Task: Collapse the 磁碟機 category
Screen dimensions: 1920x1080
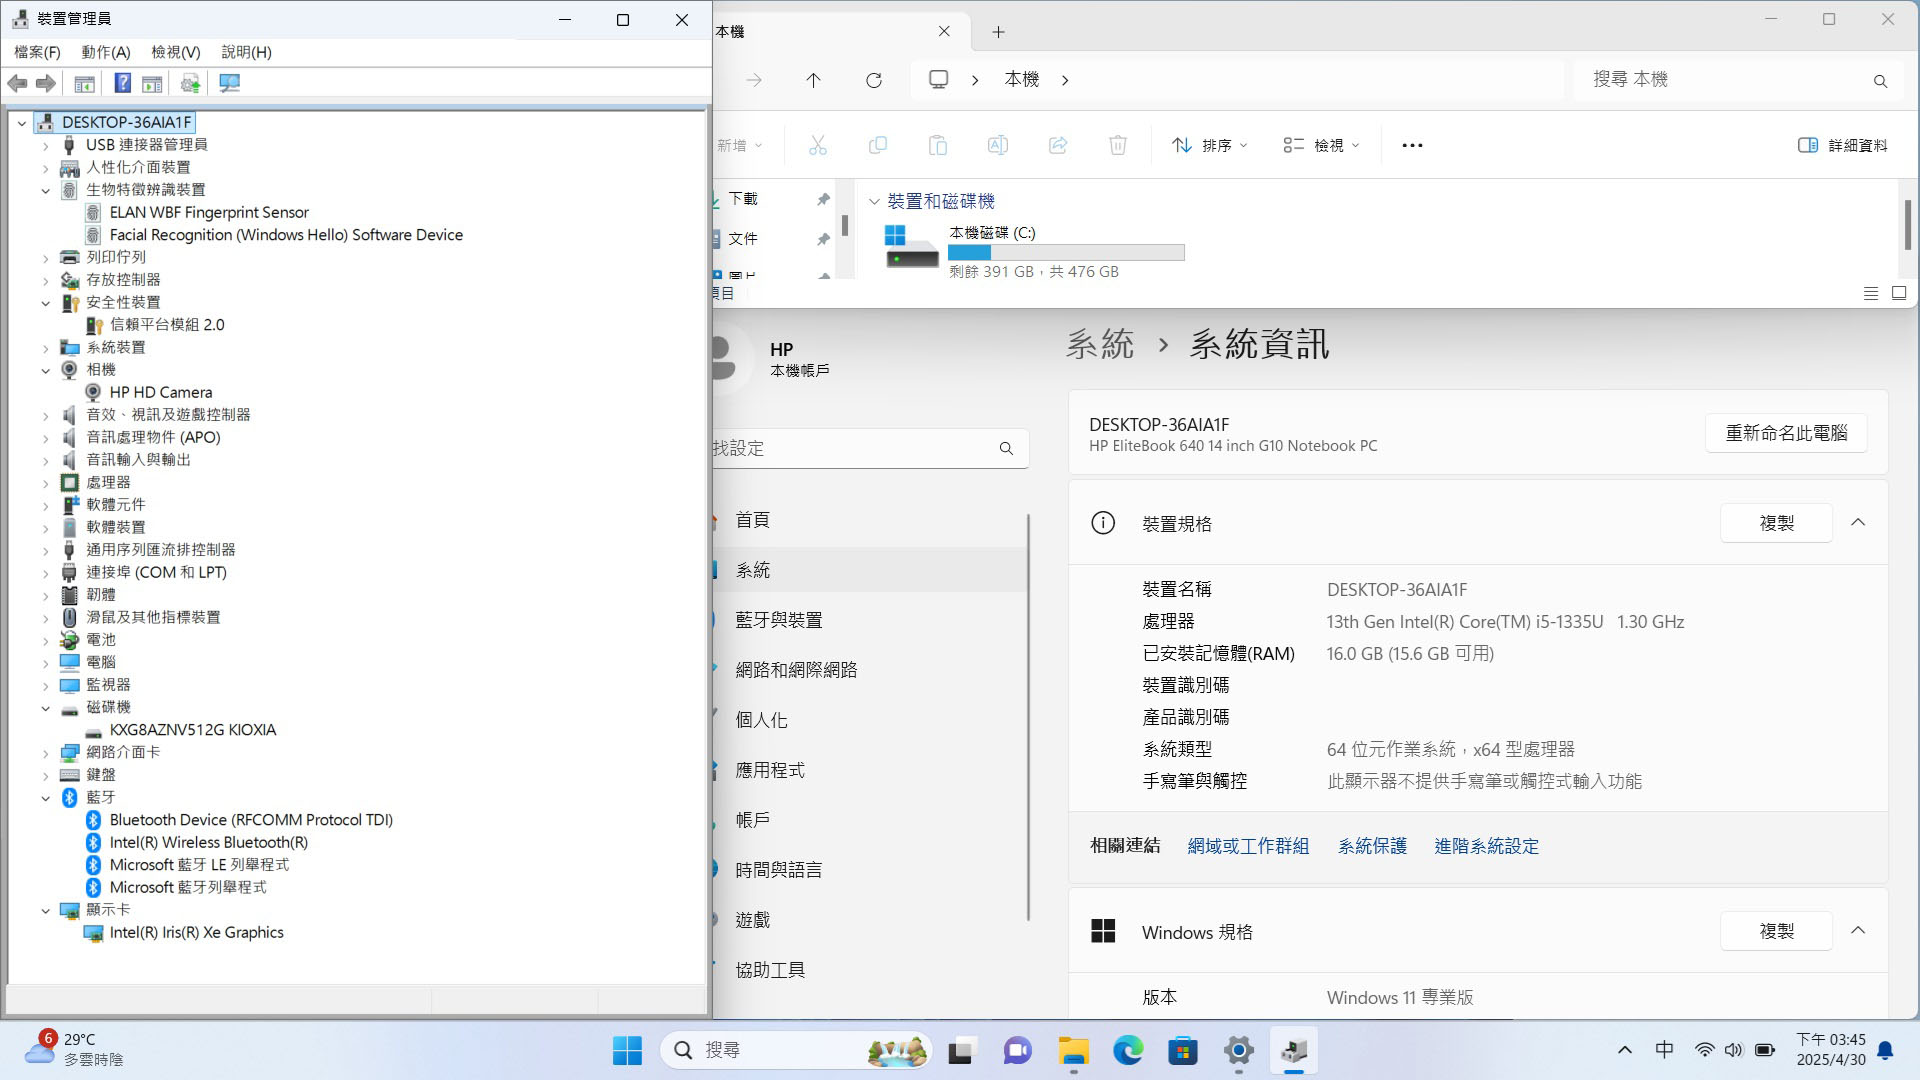Action: click(x=46, y=708)
